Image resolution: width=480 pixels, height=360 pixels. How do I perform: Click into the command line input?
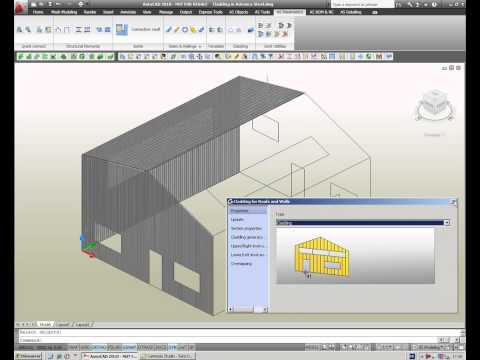[227, 340]
